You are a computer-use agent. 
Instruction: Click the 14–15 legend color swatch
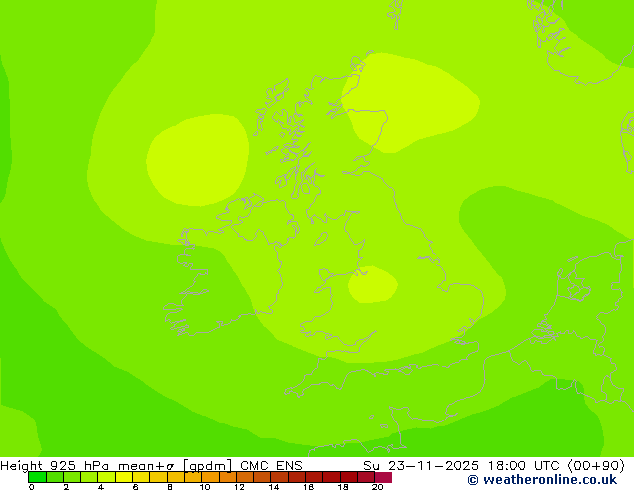tap(279, 477)
